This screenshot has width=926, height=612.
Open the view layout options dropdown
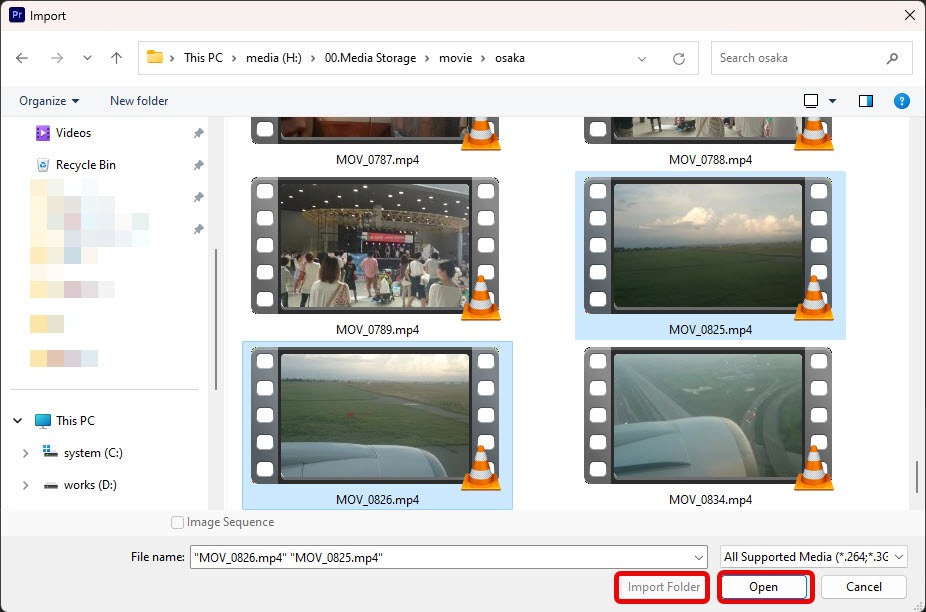(x=832, y=101)
